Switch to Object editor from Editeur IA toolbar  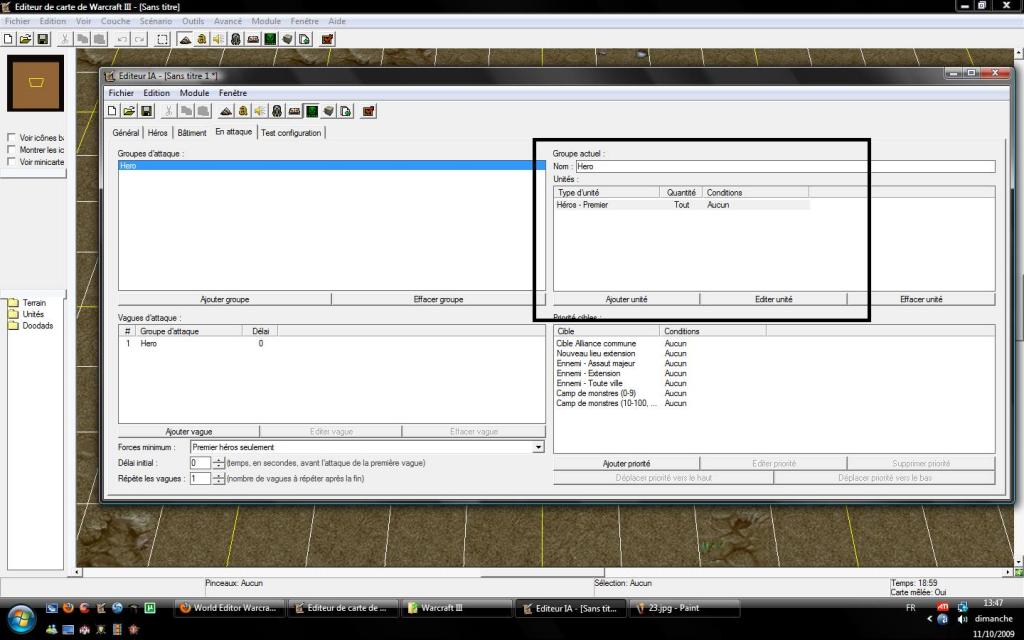[277, 111]
